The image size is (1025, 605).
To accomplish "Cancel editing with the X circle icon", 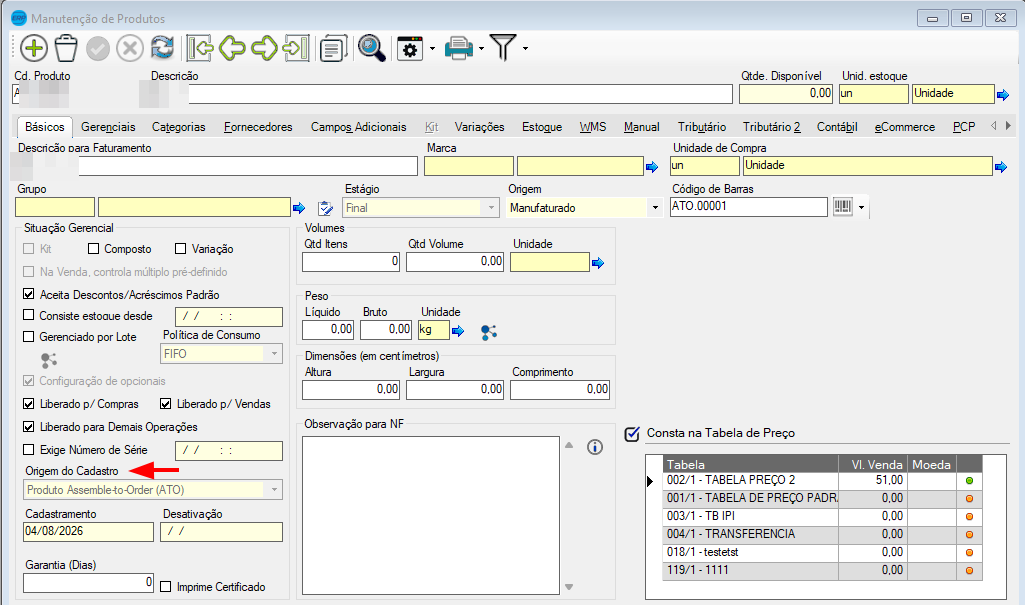I will 130,48.
